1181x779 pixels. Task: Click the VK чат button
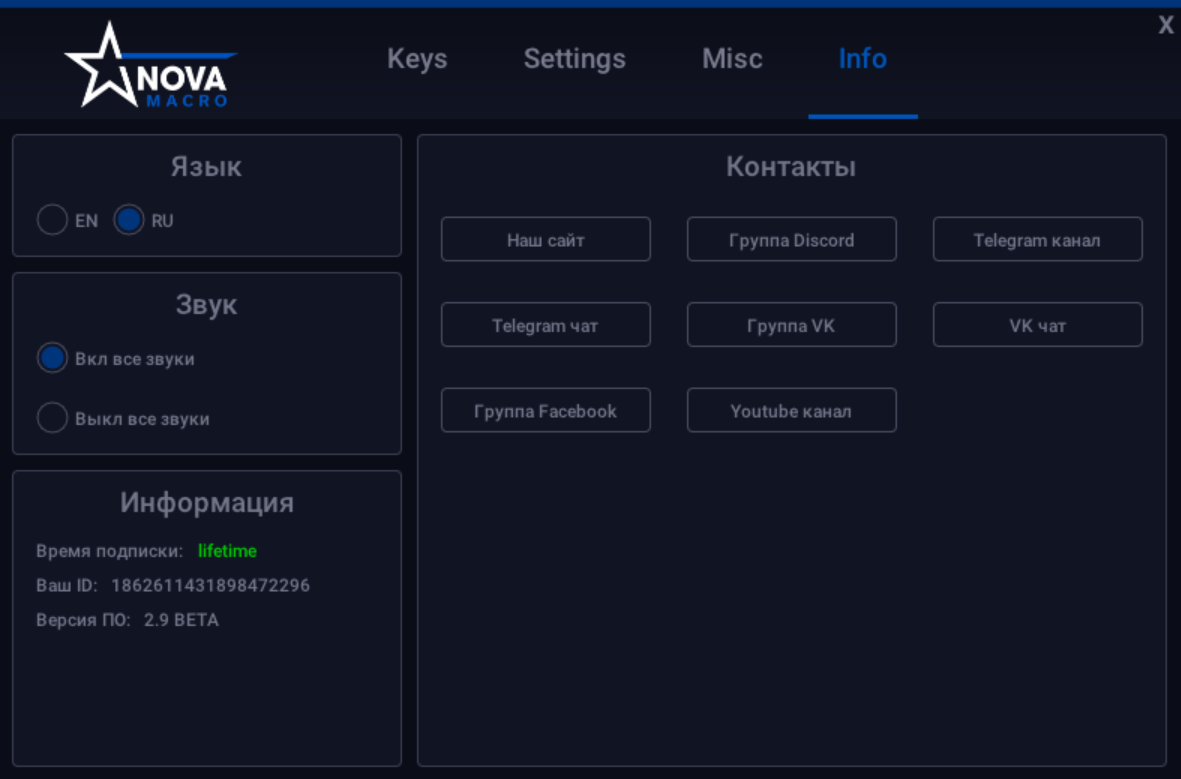1037,325
